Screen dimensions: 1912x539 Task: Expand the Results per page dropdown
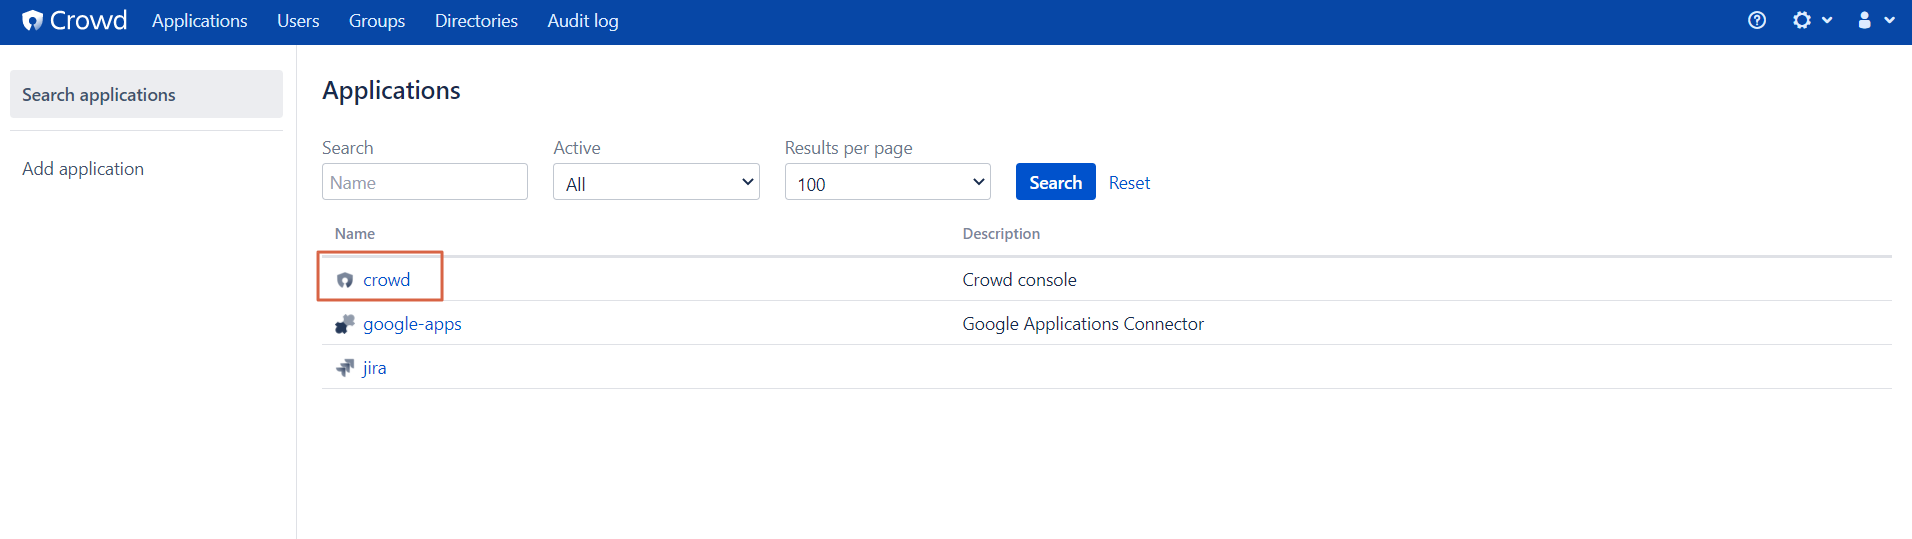coord(888,182)
